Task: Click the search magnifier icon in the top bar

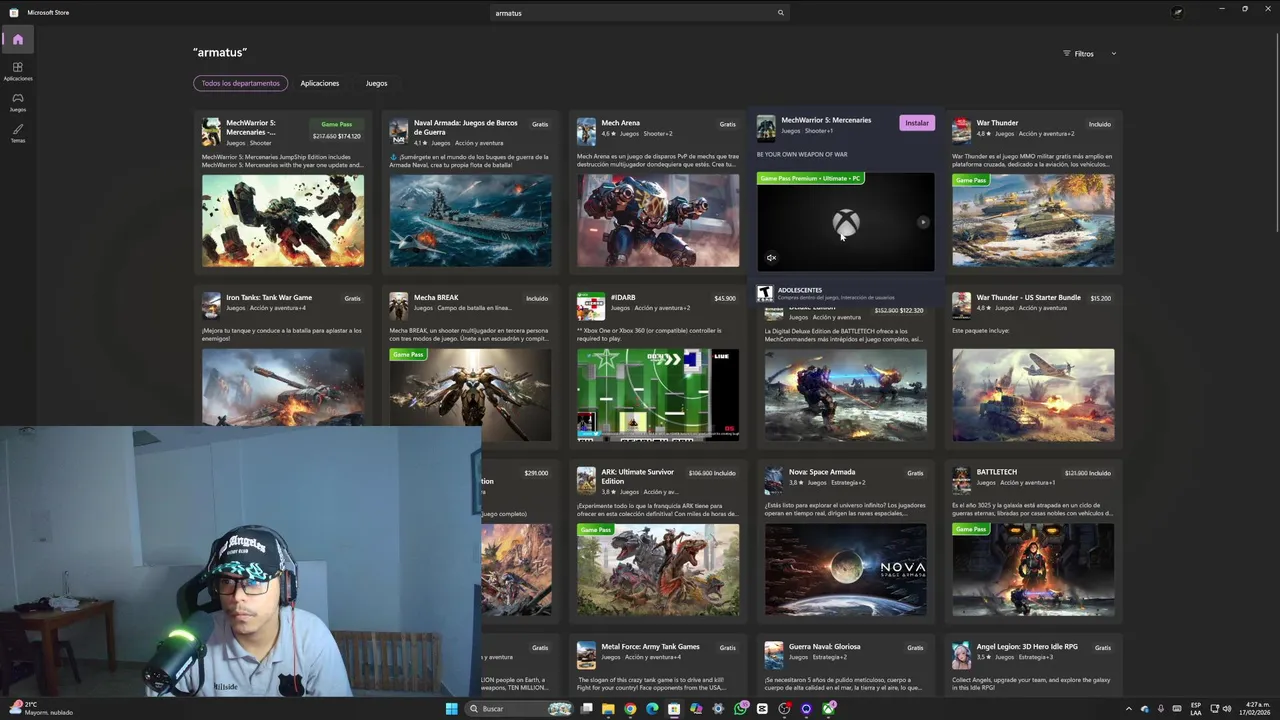Action: click(781, 13)
